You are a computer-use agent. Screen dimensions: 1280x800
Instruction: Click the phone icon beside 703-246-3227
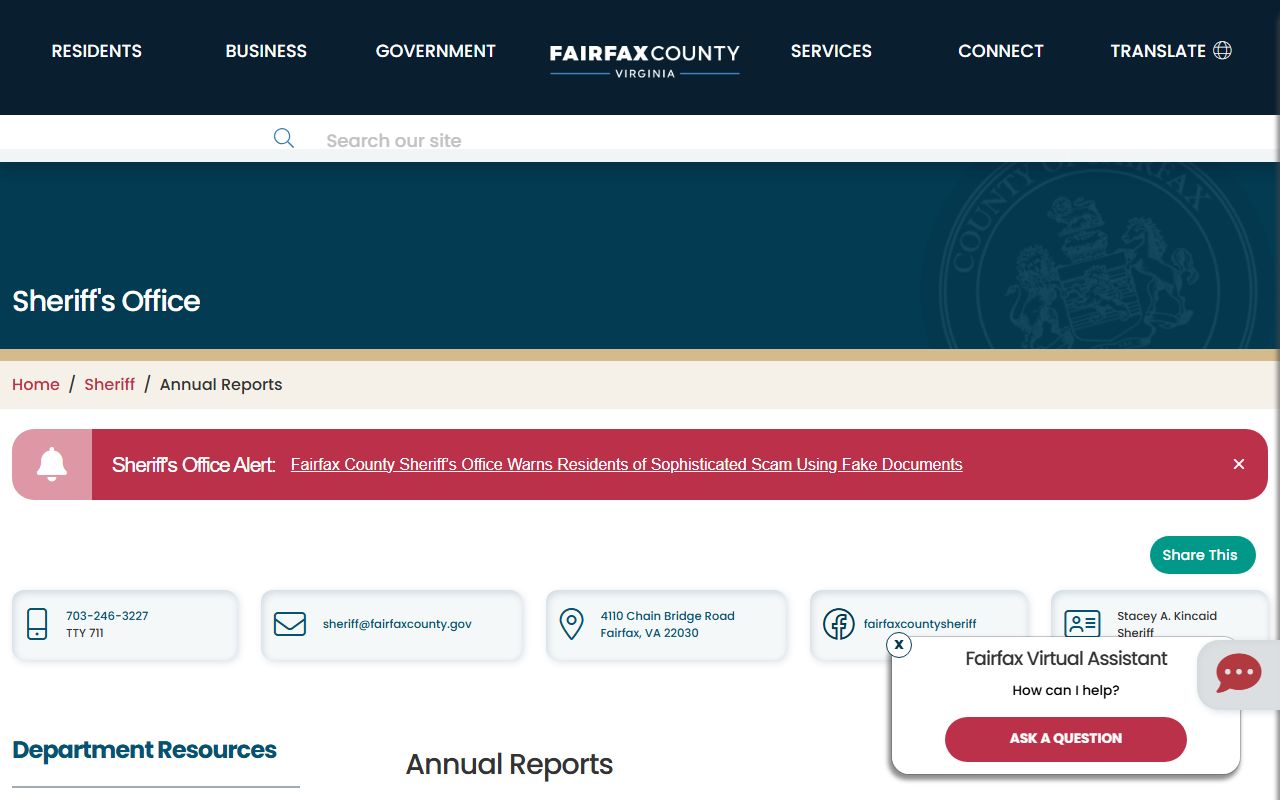37,624
